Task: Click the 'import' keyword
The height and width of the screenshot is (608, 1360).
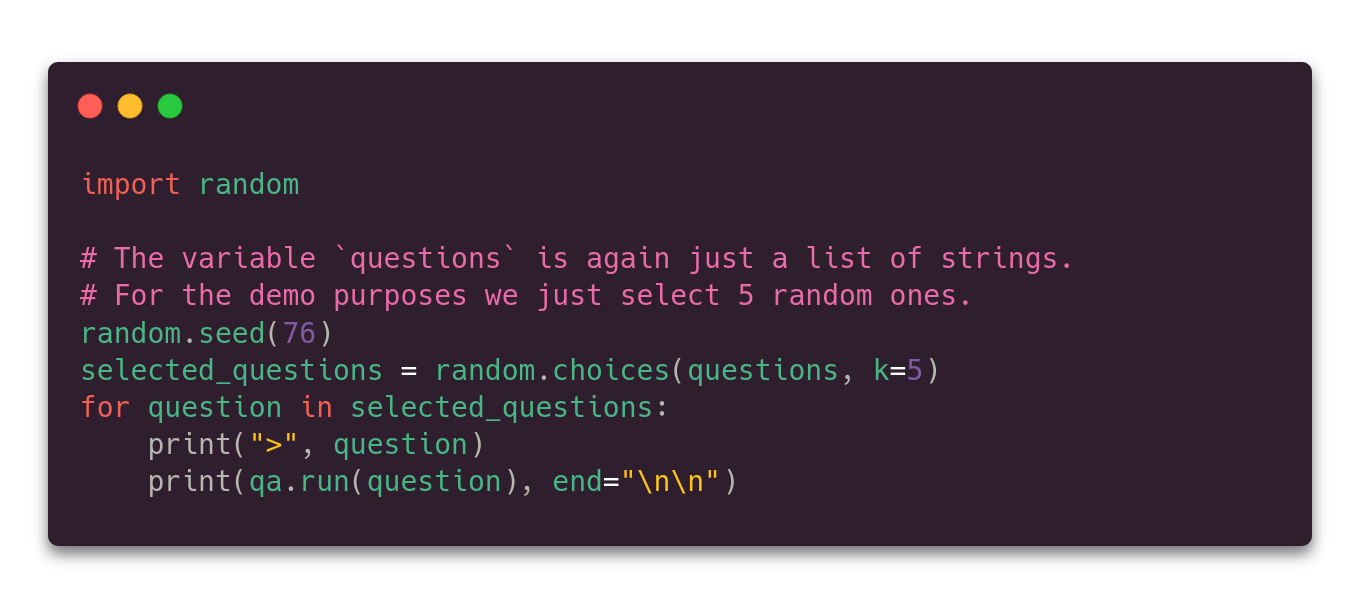Action: [x=130, y=185]
